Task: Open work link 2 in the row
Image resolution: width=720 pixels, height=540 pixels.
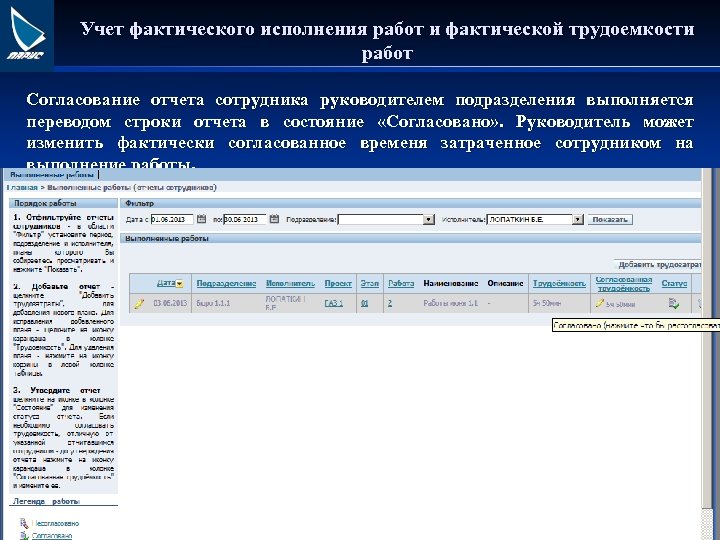Action: click(390, 303)
